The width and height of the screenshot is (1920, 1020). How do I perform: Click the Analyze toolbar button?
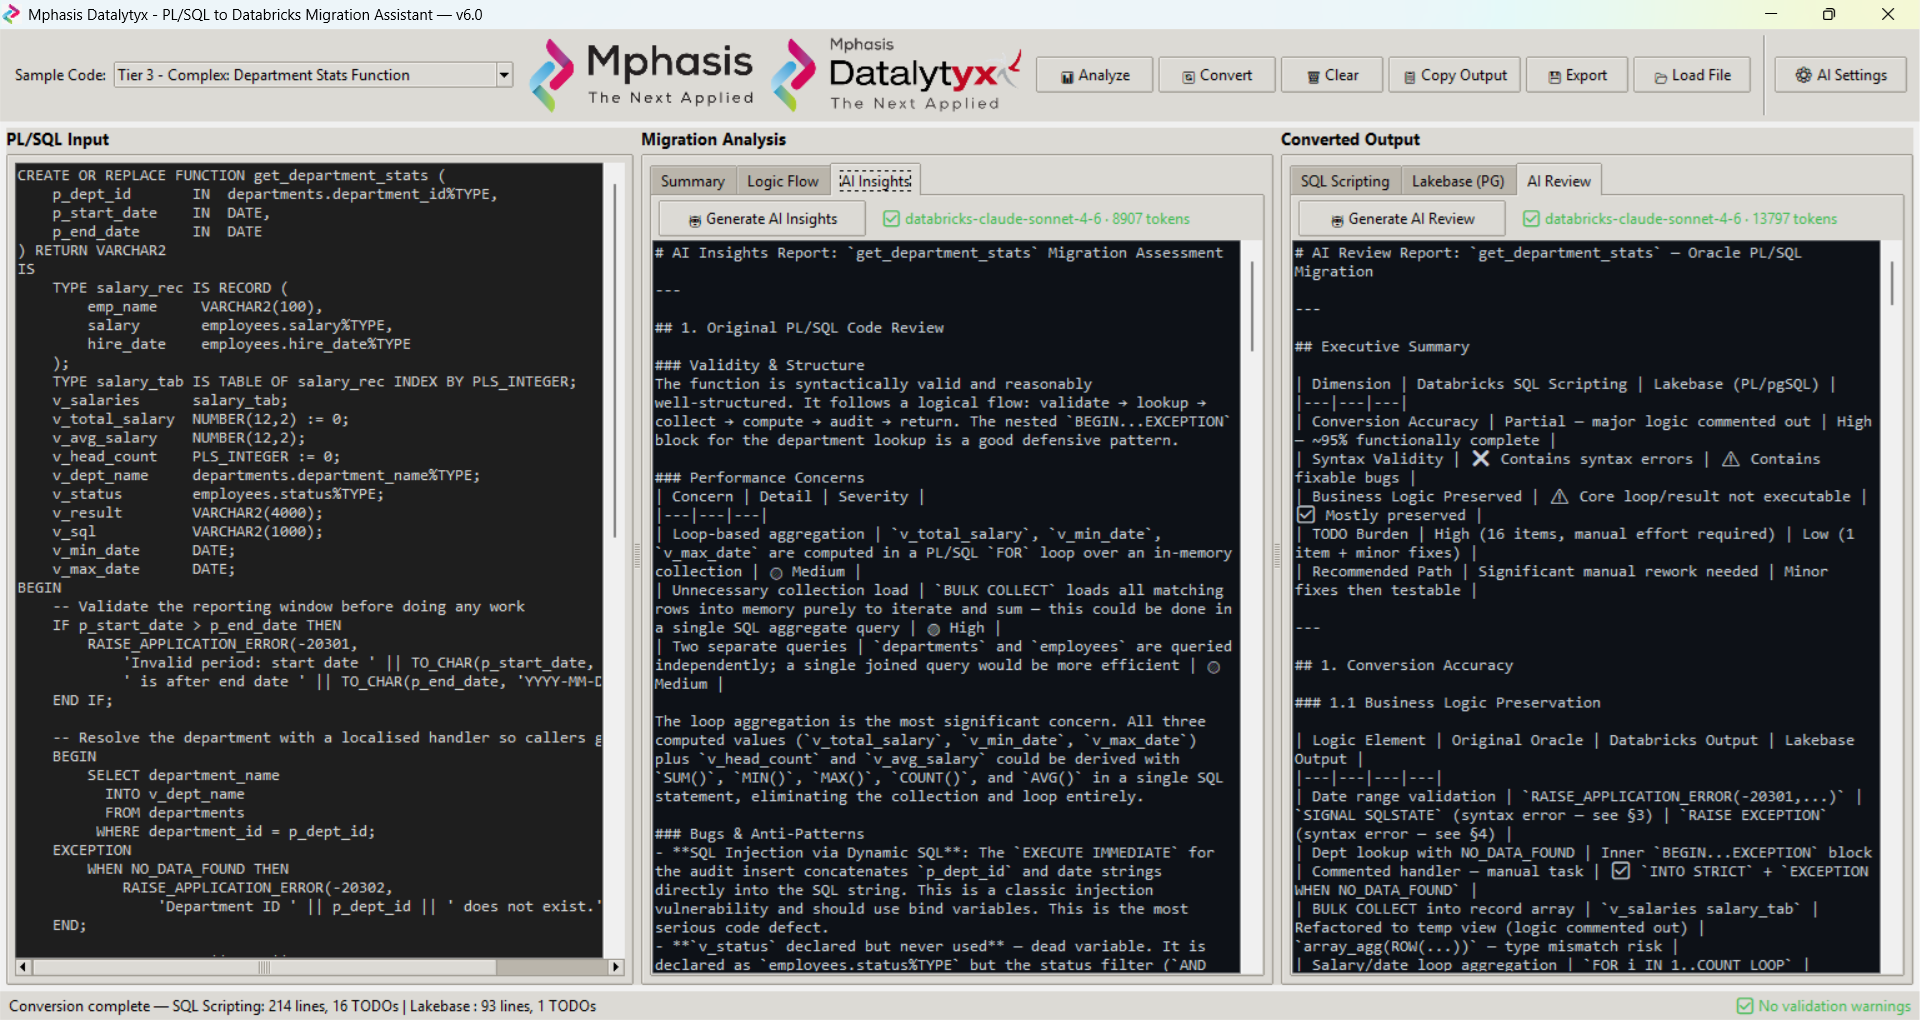1094,75
